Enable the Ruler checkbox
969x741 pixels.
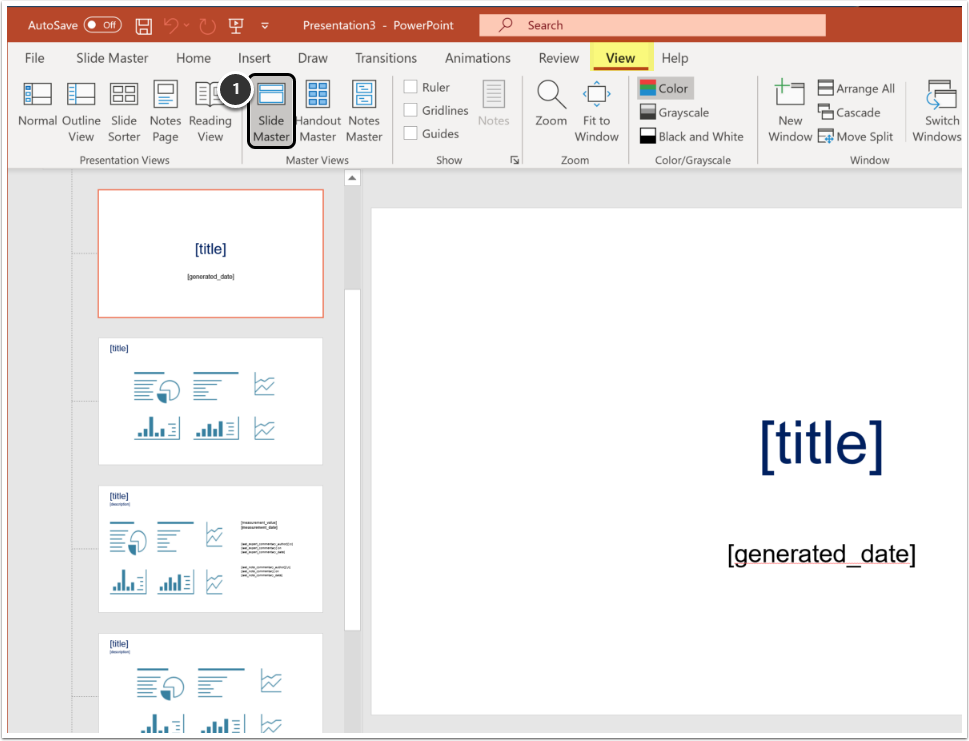point(408,87)
